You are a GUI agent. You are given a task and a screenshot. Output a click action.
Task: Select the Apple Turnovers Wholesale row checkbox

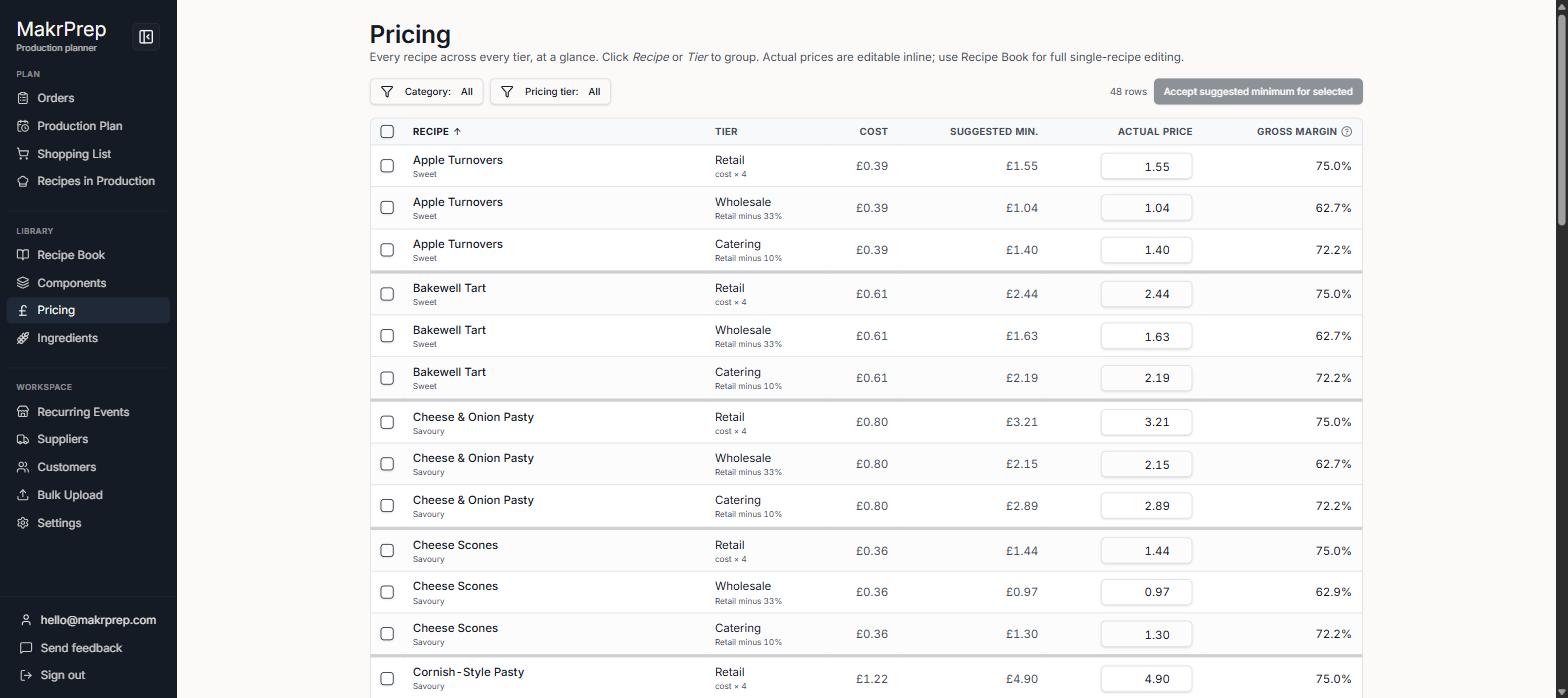pos(387,208)
